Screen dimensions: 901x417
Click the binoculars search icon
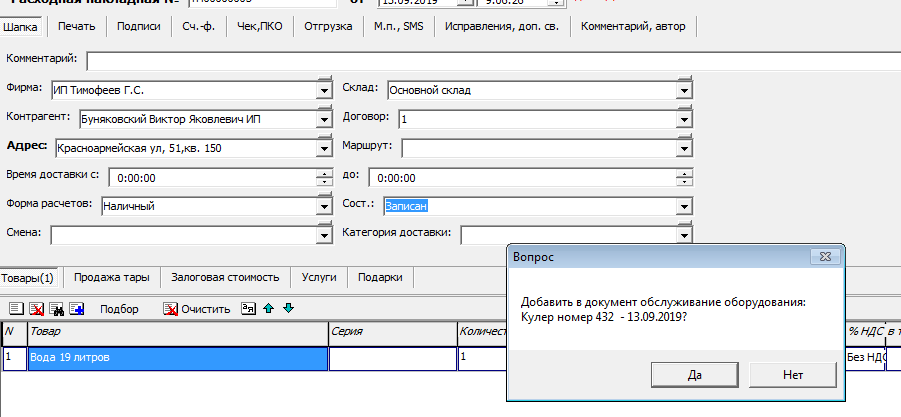57,309
